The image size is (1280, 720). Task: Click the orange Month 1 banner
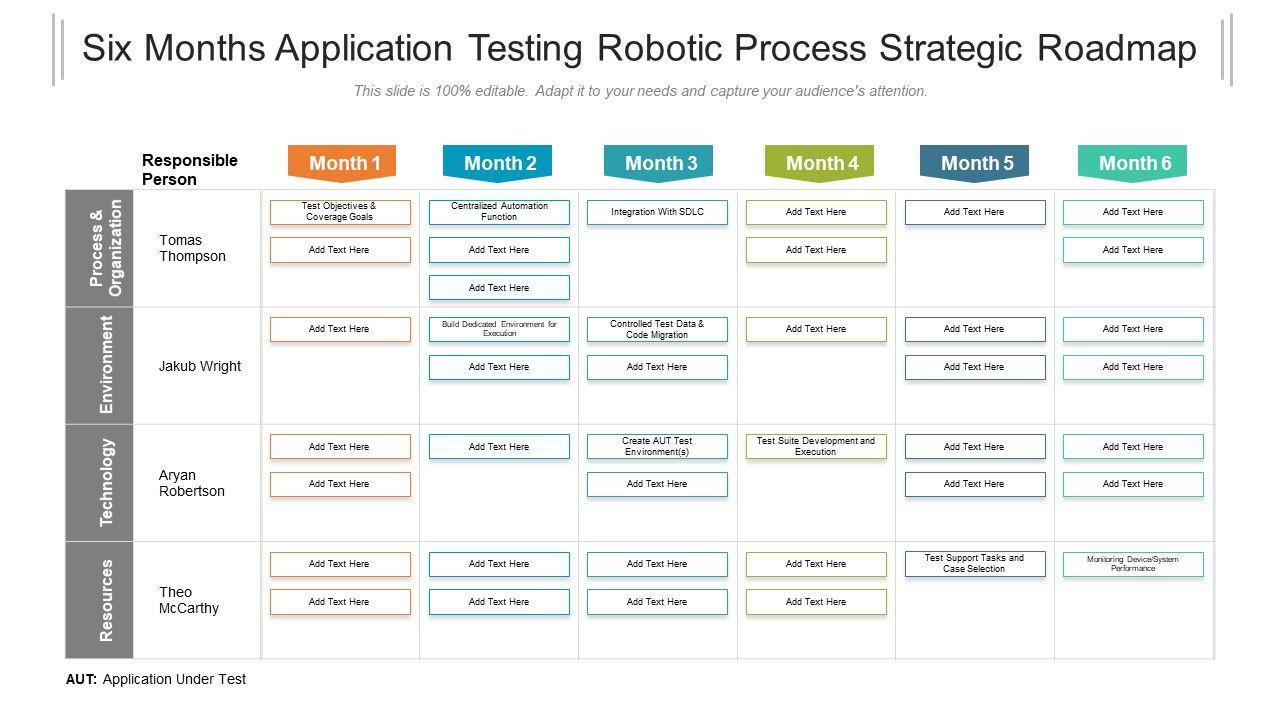pos(341,163)
